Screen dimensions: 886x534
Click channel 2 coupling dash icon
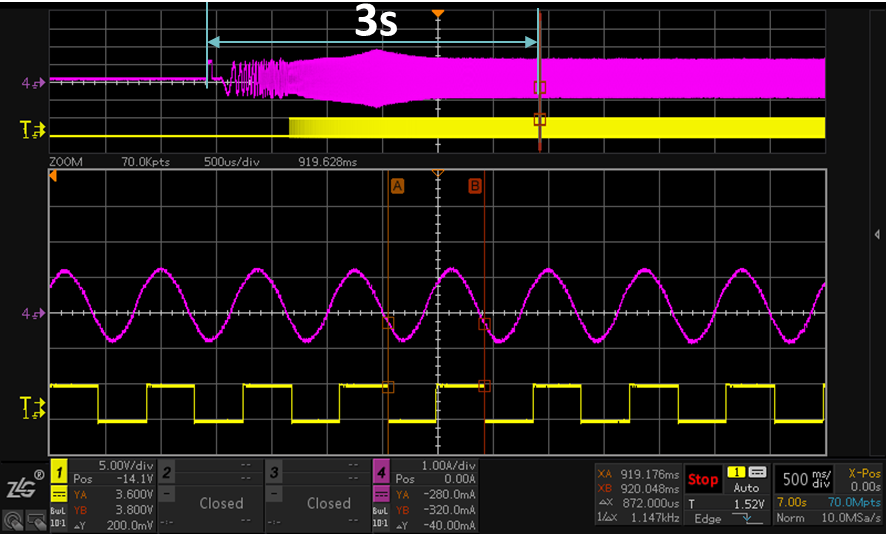click(x=166, y=494)
